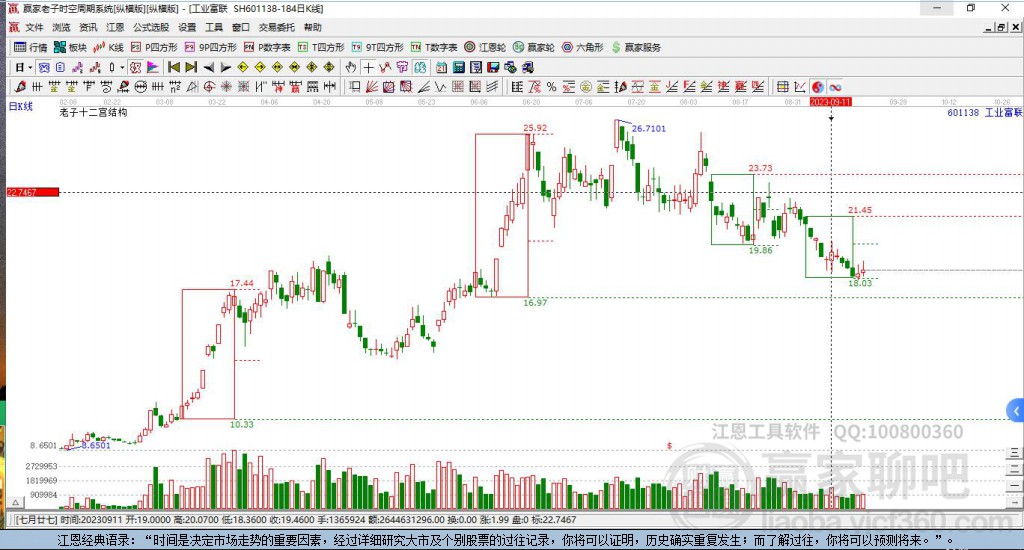1024x550 pixels.
Task: Open the 赢家轮 wheel tool
Action: (x=534, y=47)
